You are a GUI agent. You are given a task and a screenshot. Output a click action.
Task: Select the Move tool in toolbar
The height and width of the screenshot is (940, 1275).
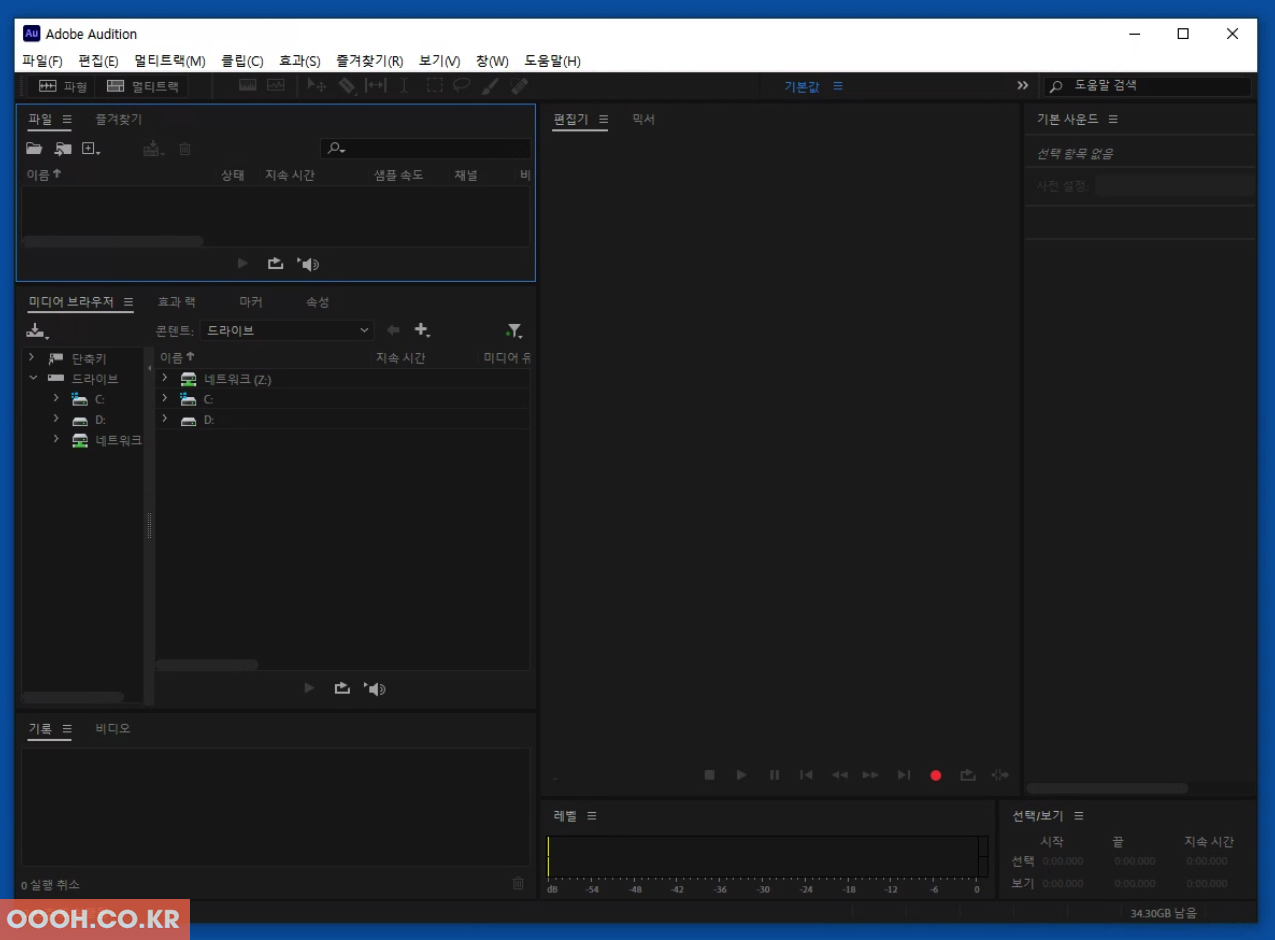(x=317, y=86)
